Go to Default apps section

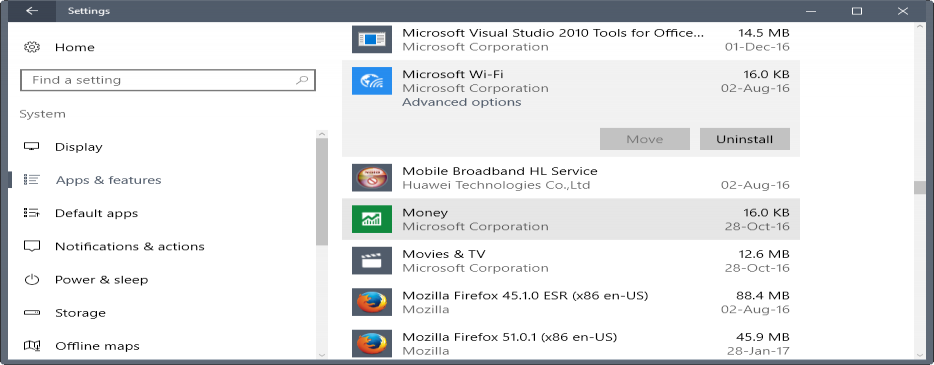point(96,213)
